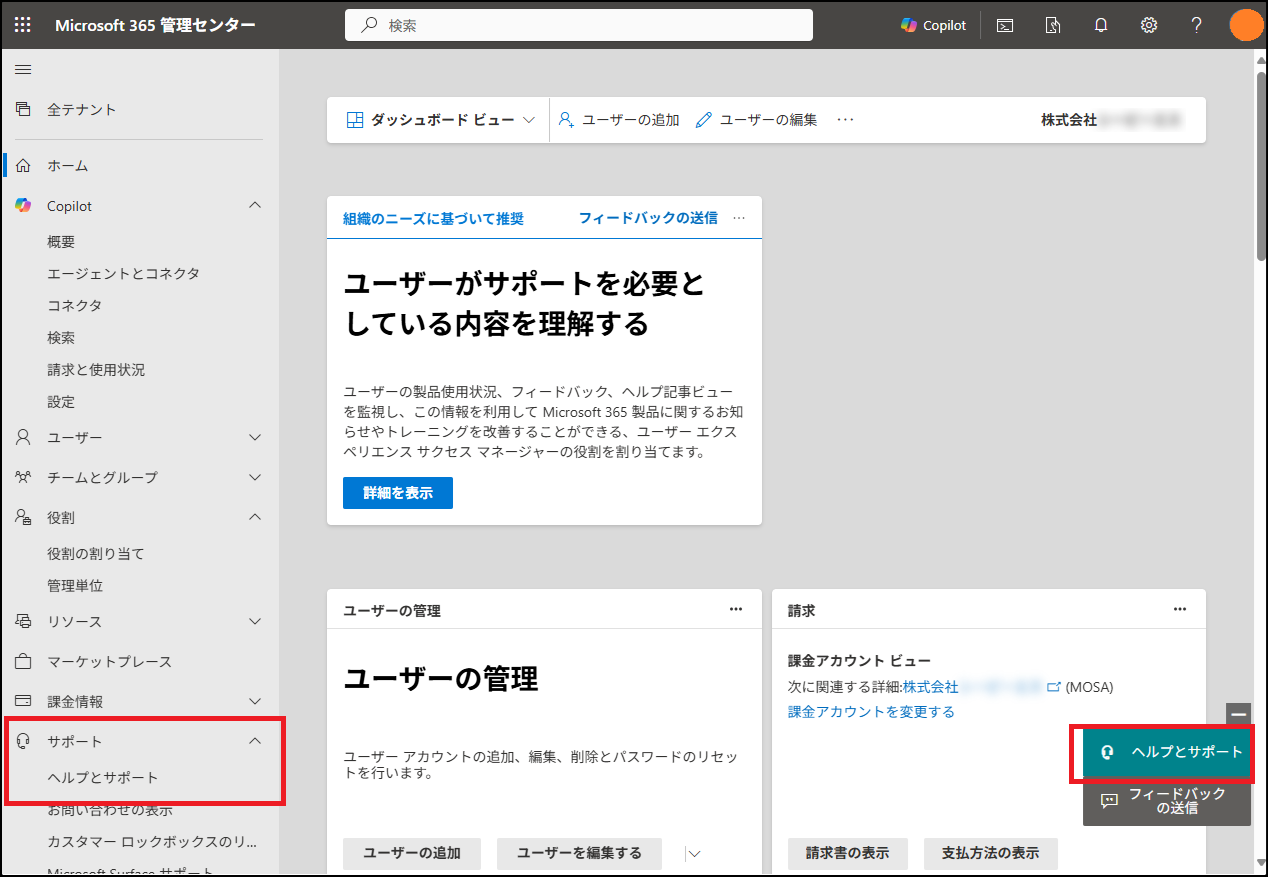Click inside the 検索 search field
1268x877 pixels.
(580, 24)
